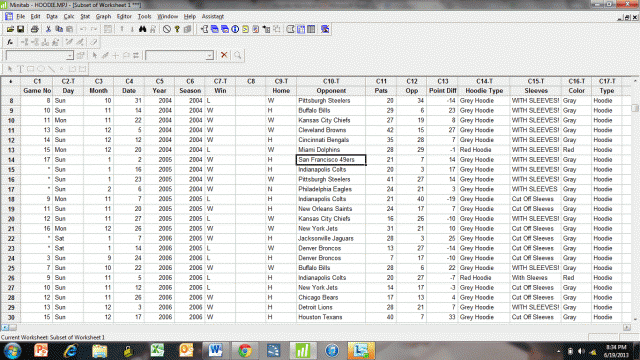Viewport: 640px width, 360px height.
Task: Open the File menu
Action: pos(20,16)
